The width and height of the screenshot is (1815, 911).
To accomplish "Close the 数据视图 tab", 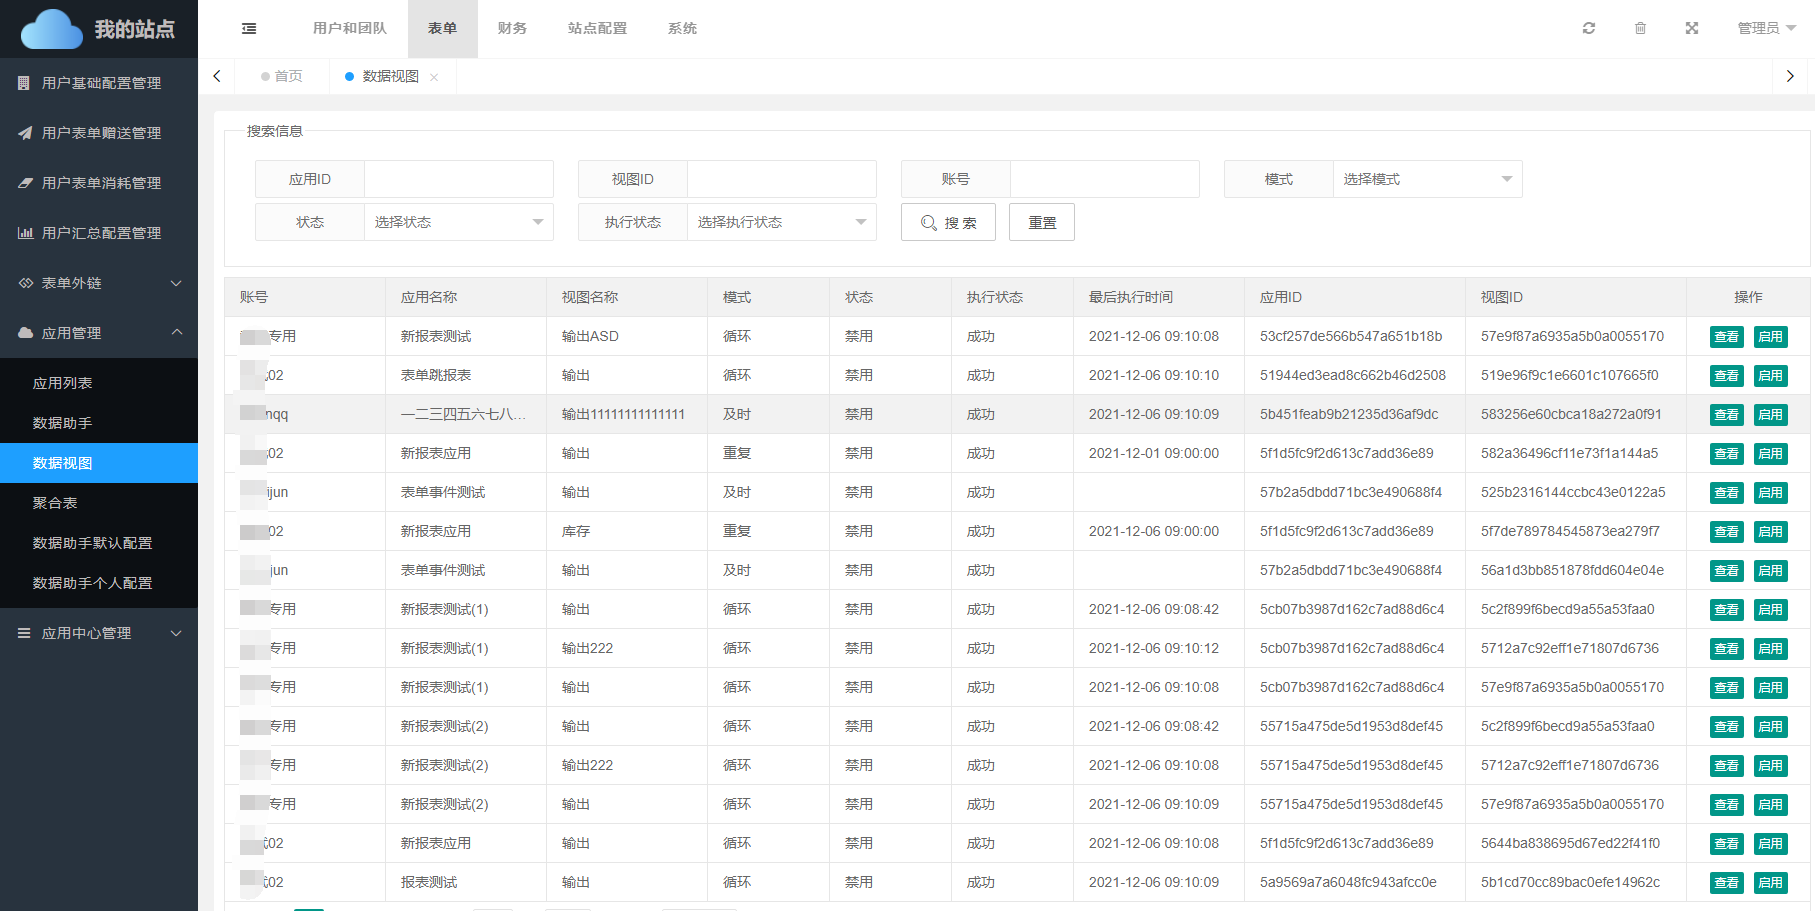I will [434, 77].
